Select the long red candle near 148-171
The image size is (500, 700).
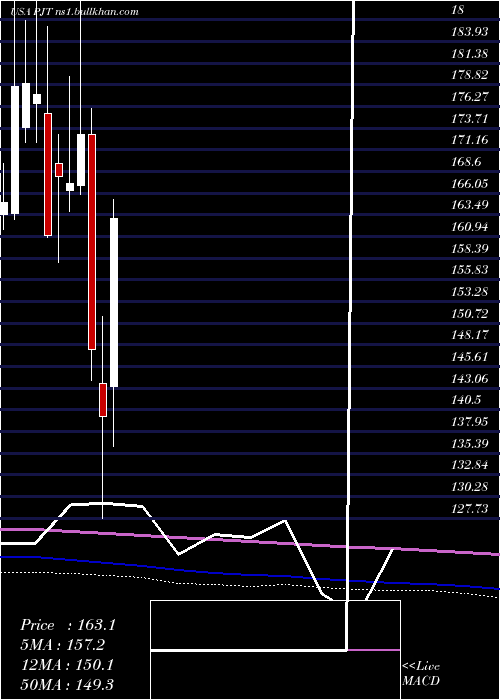click(92, 242)
